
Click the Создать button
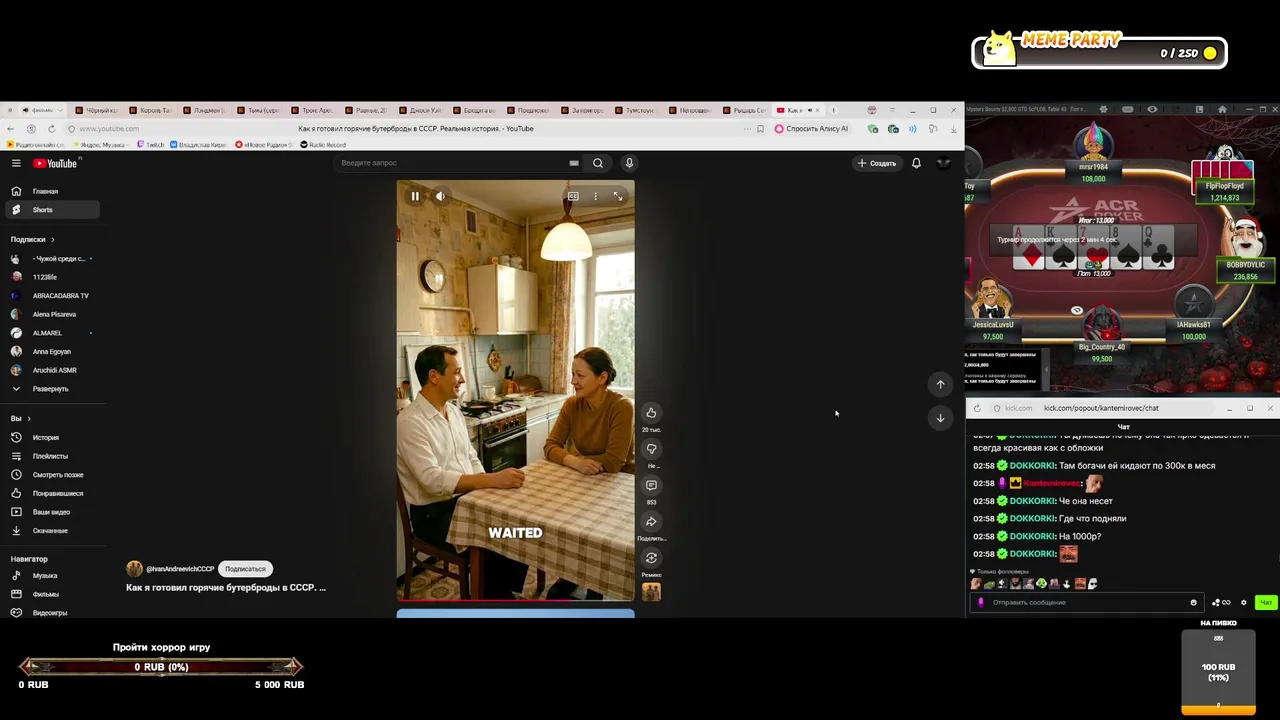click(x=877, y=163)
